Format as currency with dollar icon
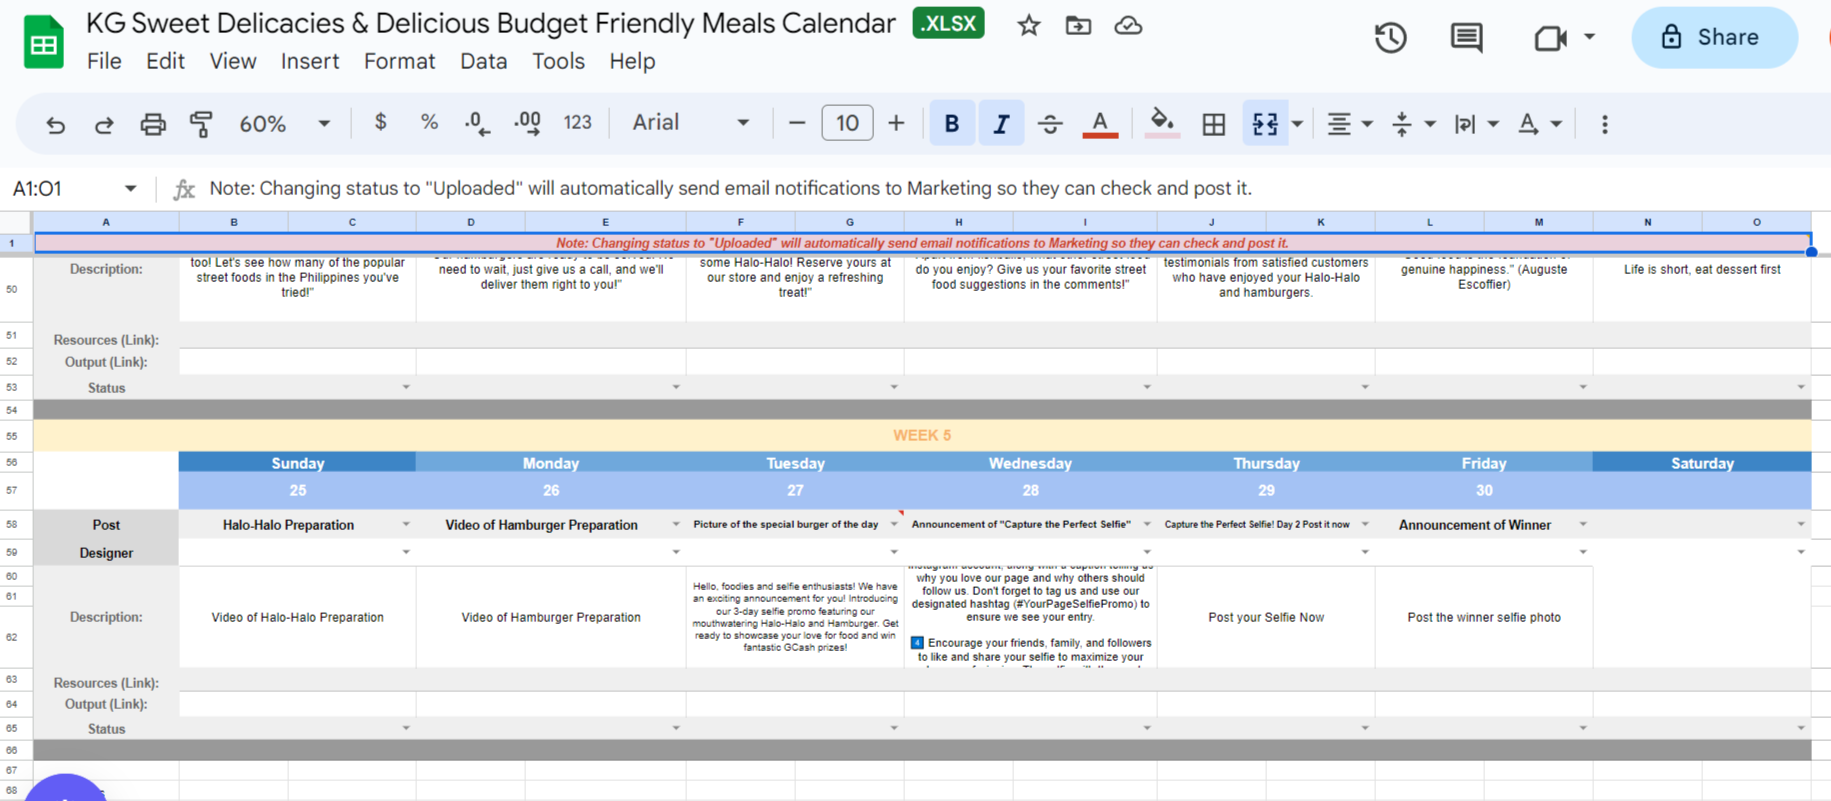Screen dimensions: 1831x801 point(380,123)
